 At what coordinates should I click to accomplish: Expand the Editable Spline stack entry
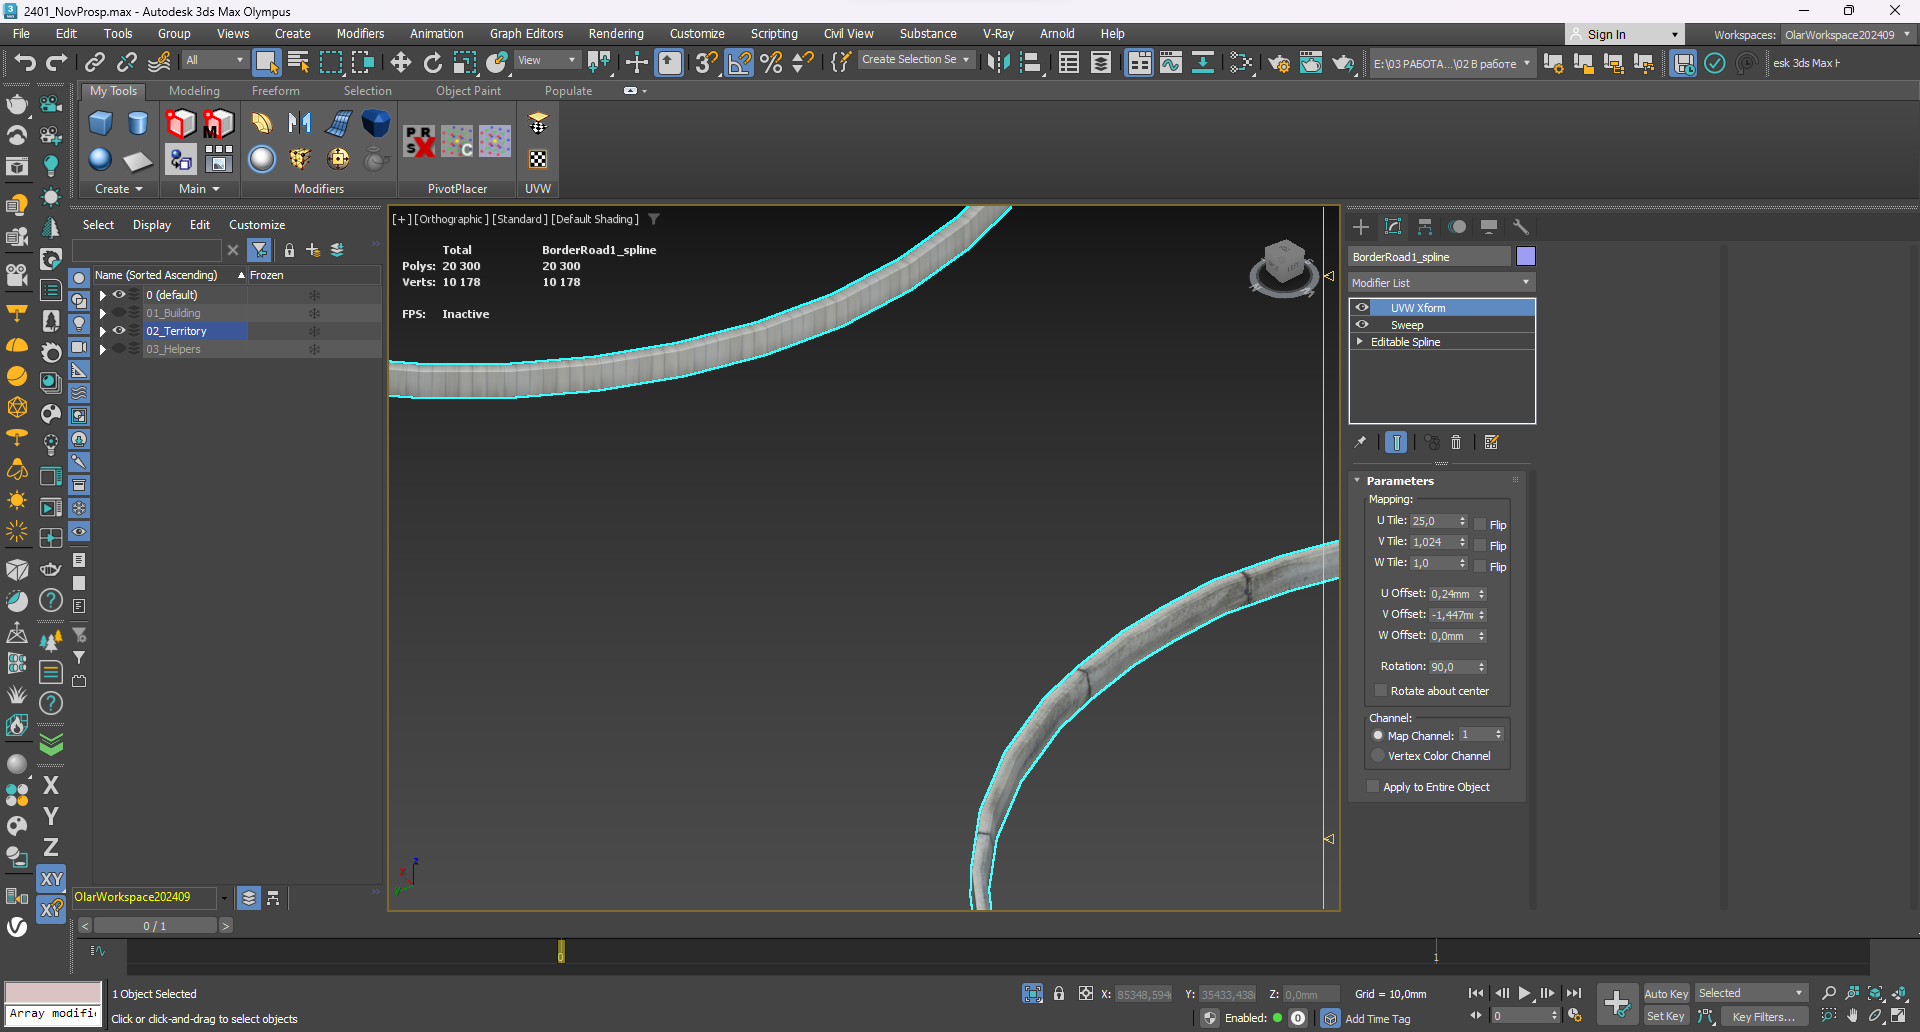click(1359, 341)
